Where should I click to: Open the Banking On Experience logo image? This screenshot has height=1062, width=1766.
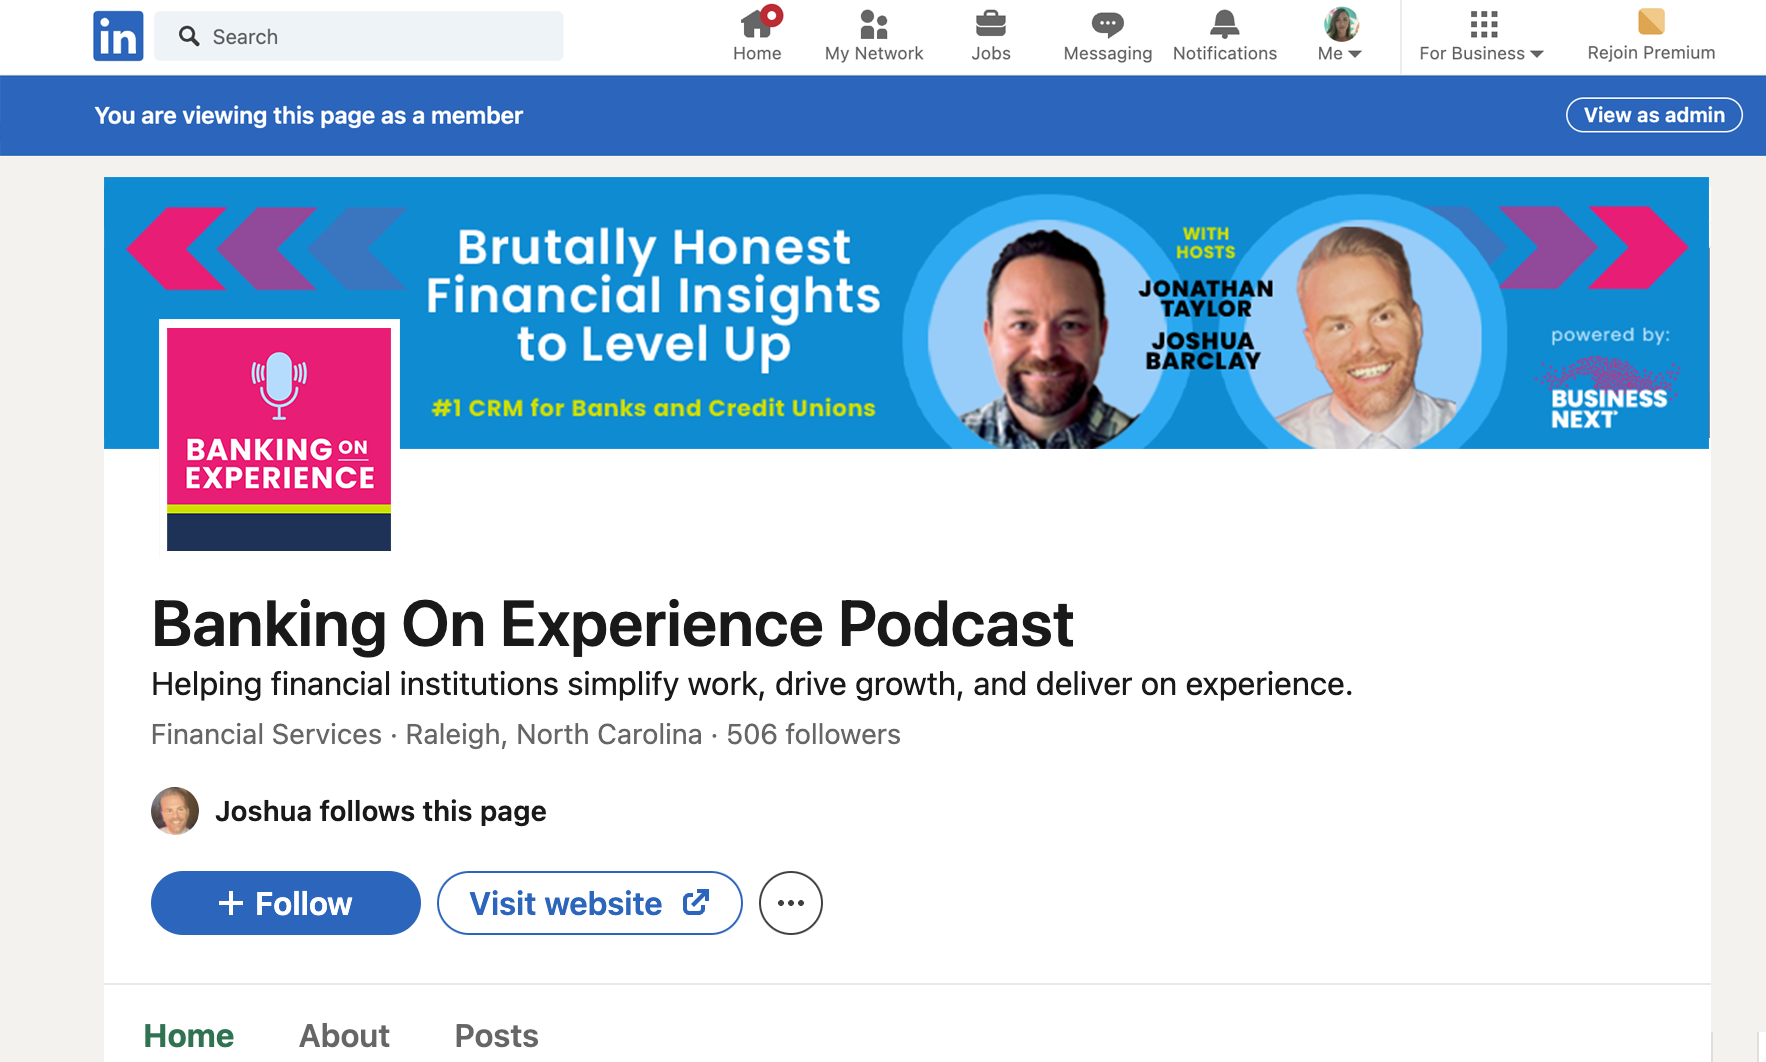click(x=279, y=437)
